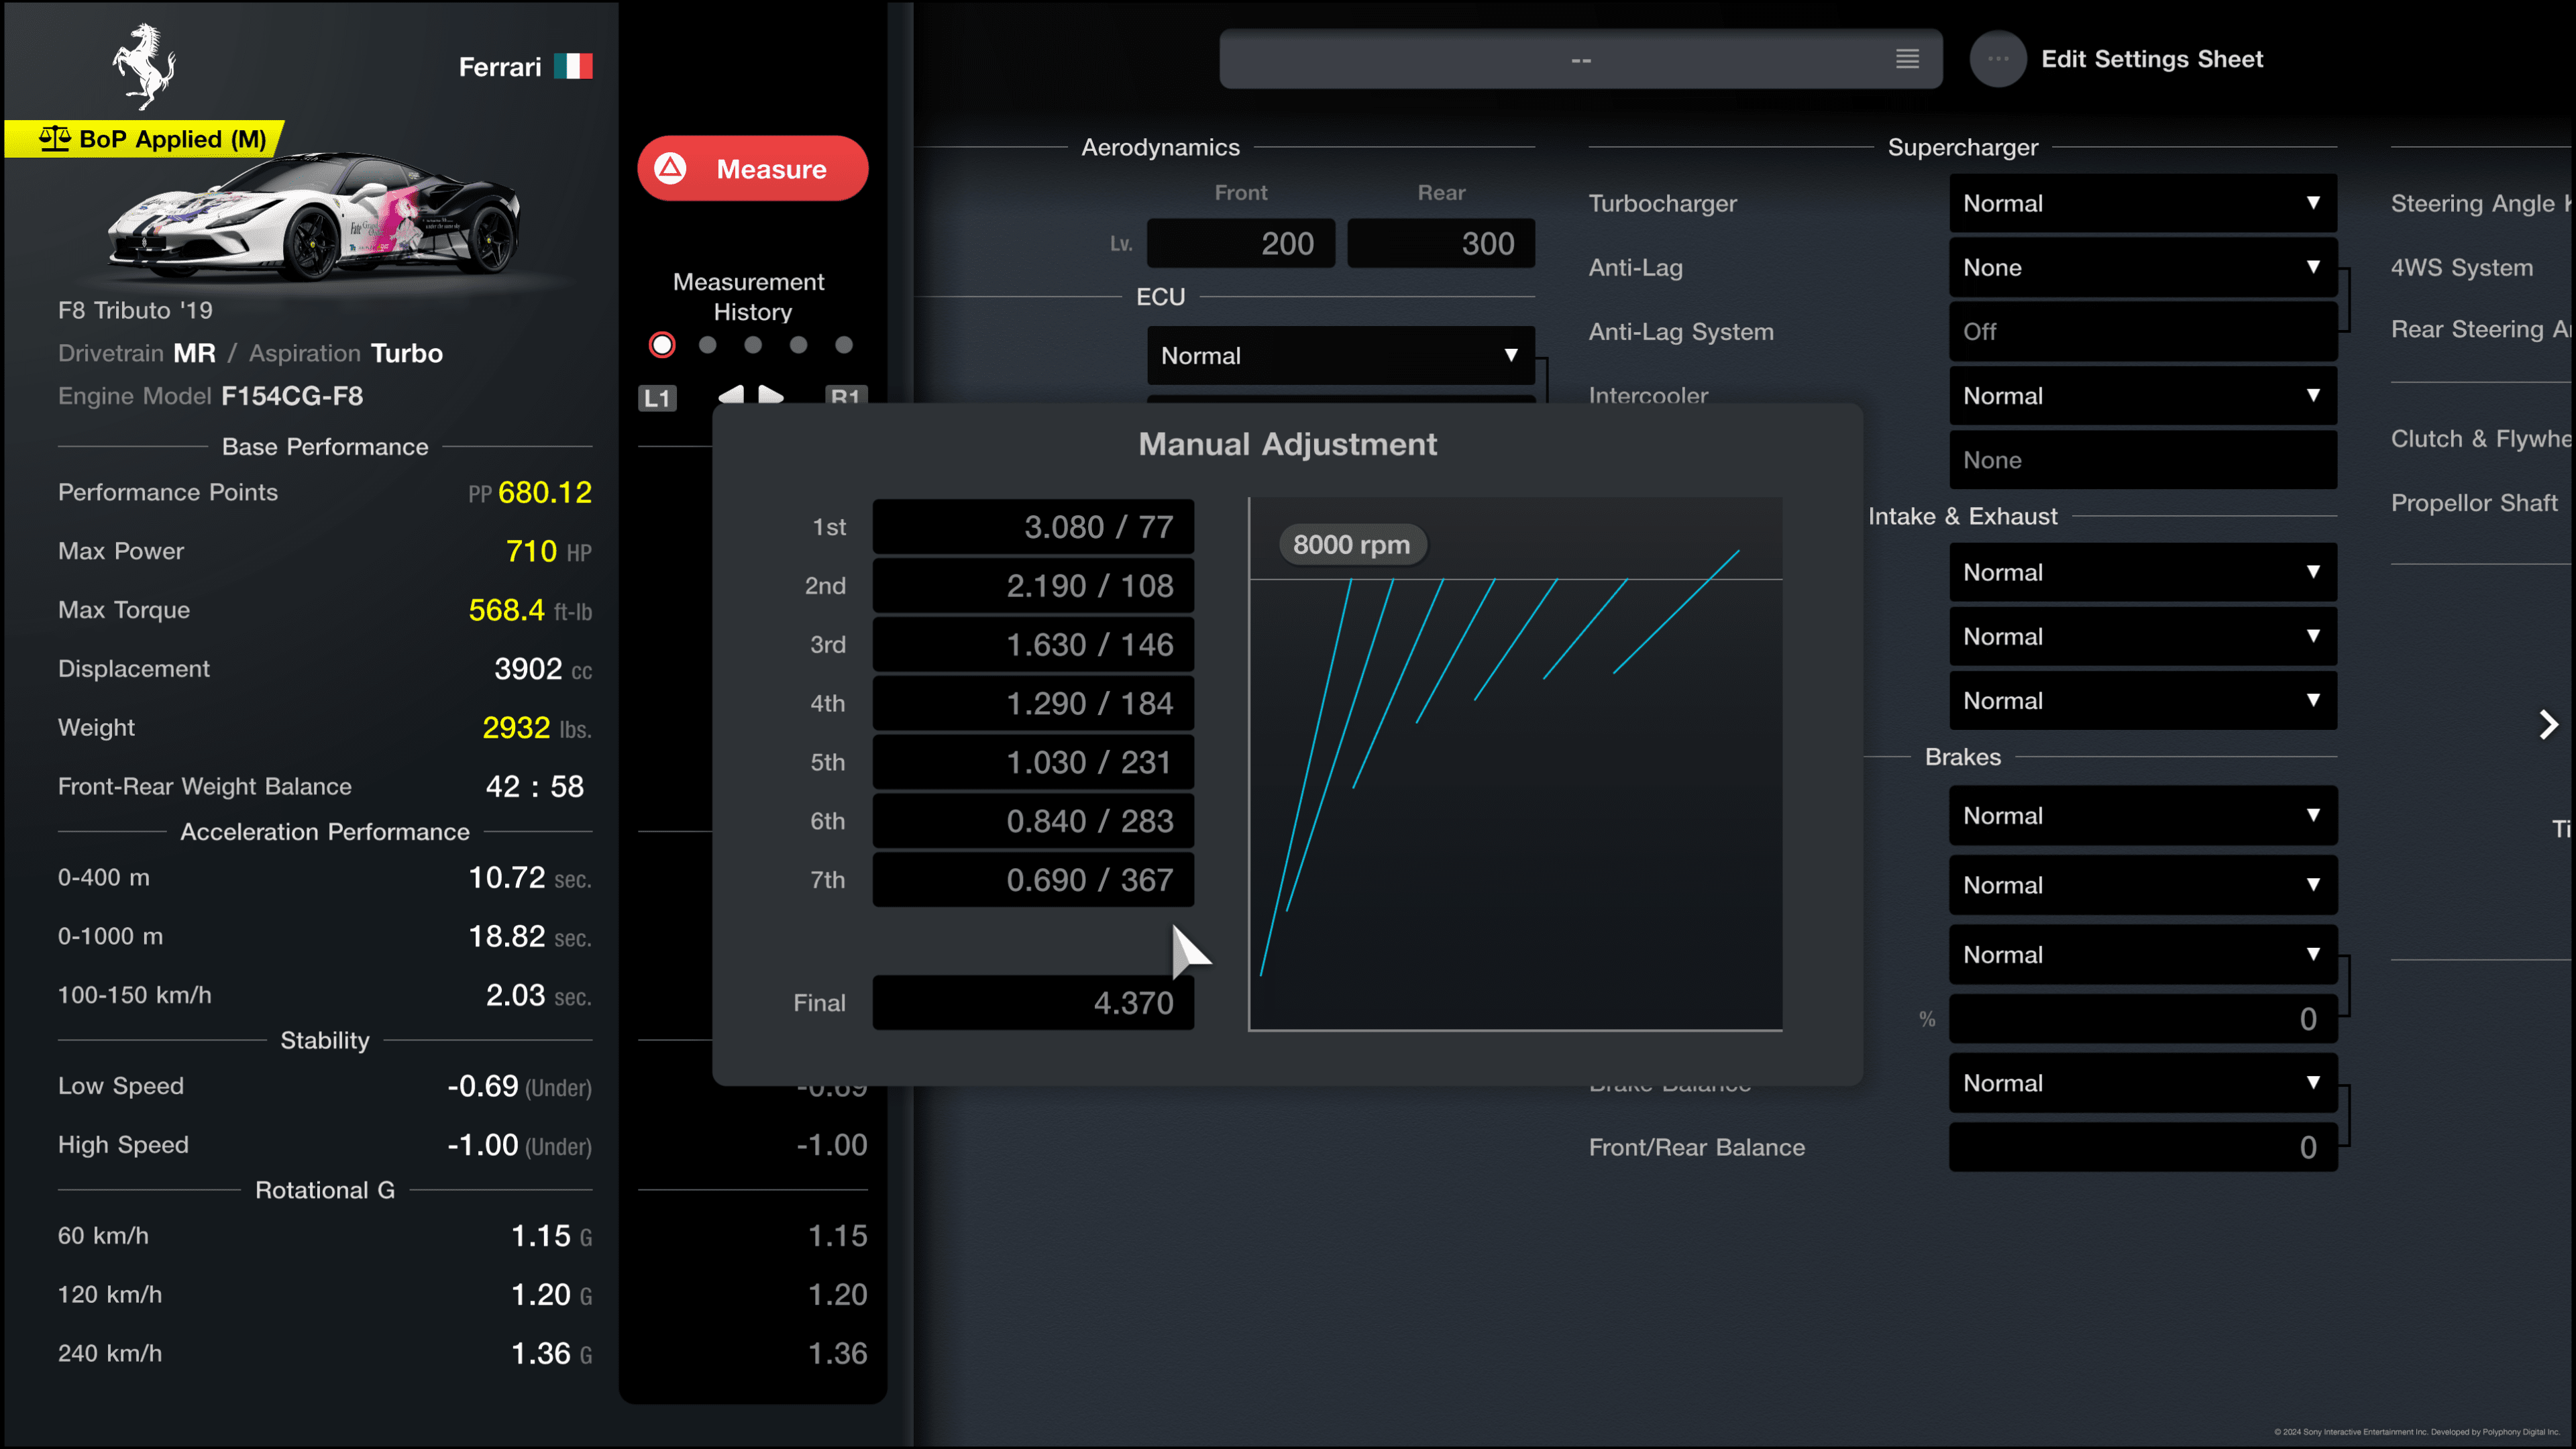Viewport: 2576px width, 1449px height.
Task: Click the Max Power 710 HP value
Action: [549, 551]
